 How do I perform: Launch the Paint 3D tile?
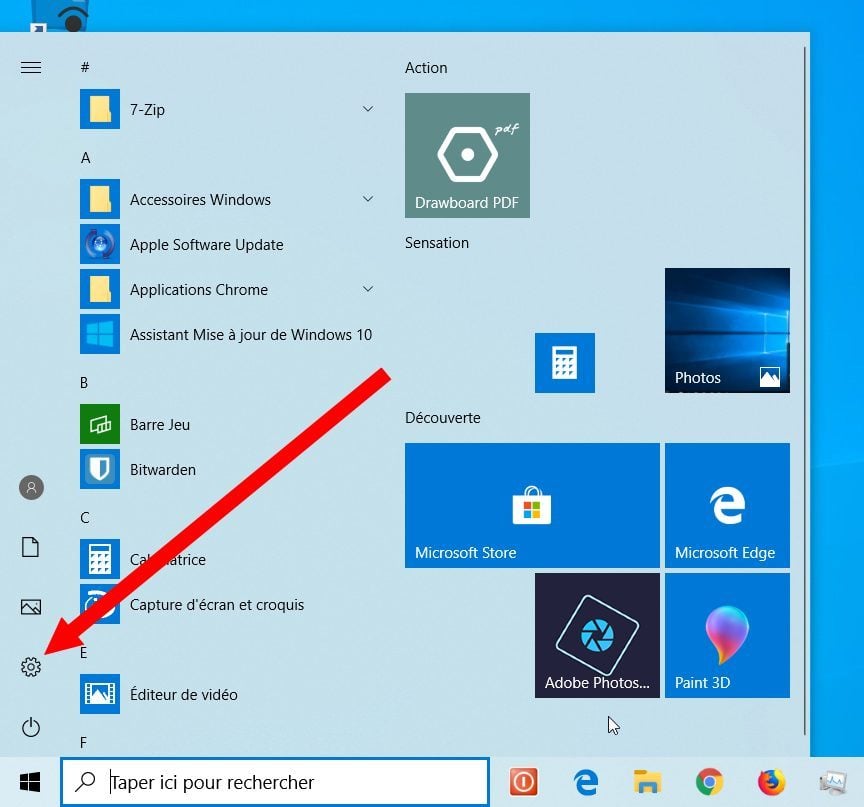(x=727, y=636)
